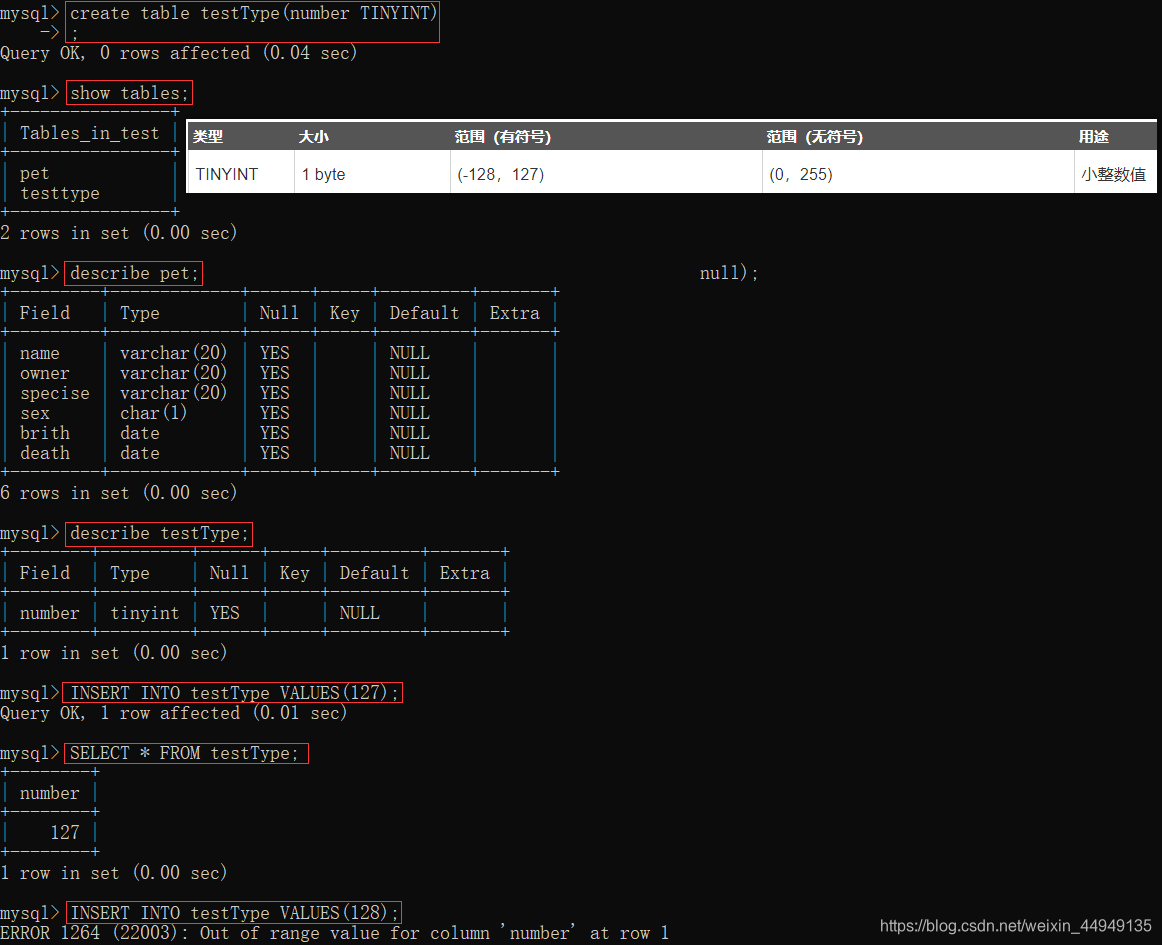Click the 'show tables;' command text
The image size is (1162, 945).
(129, 93)
